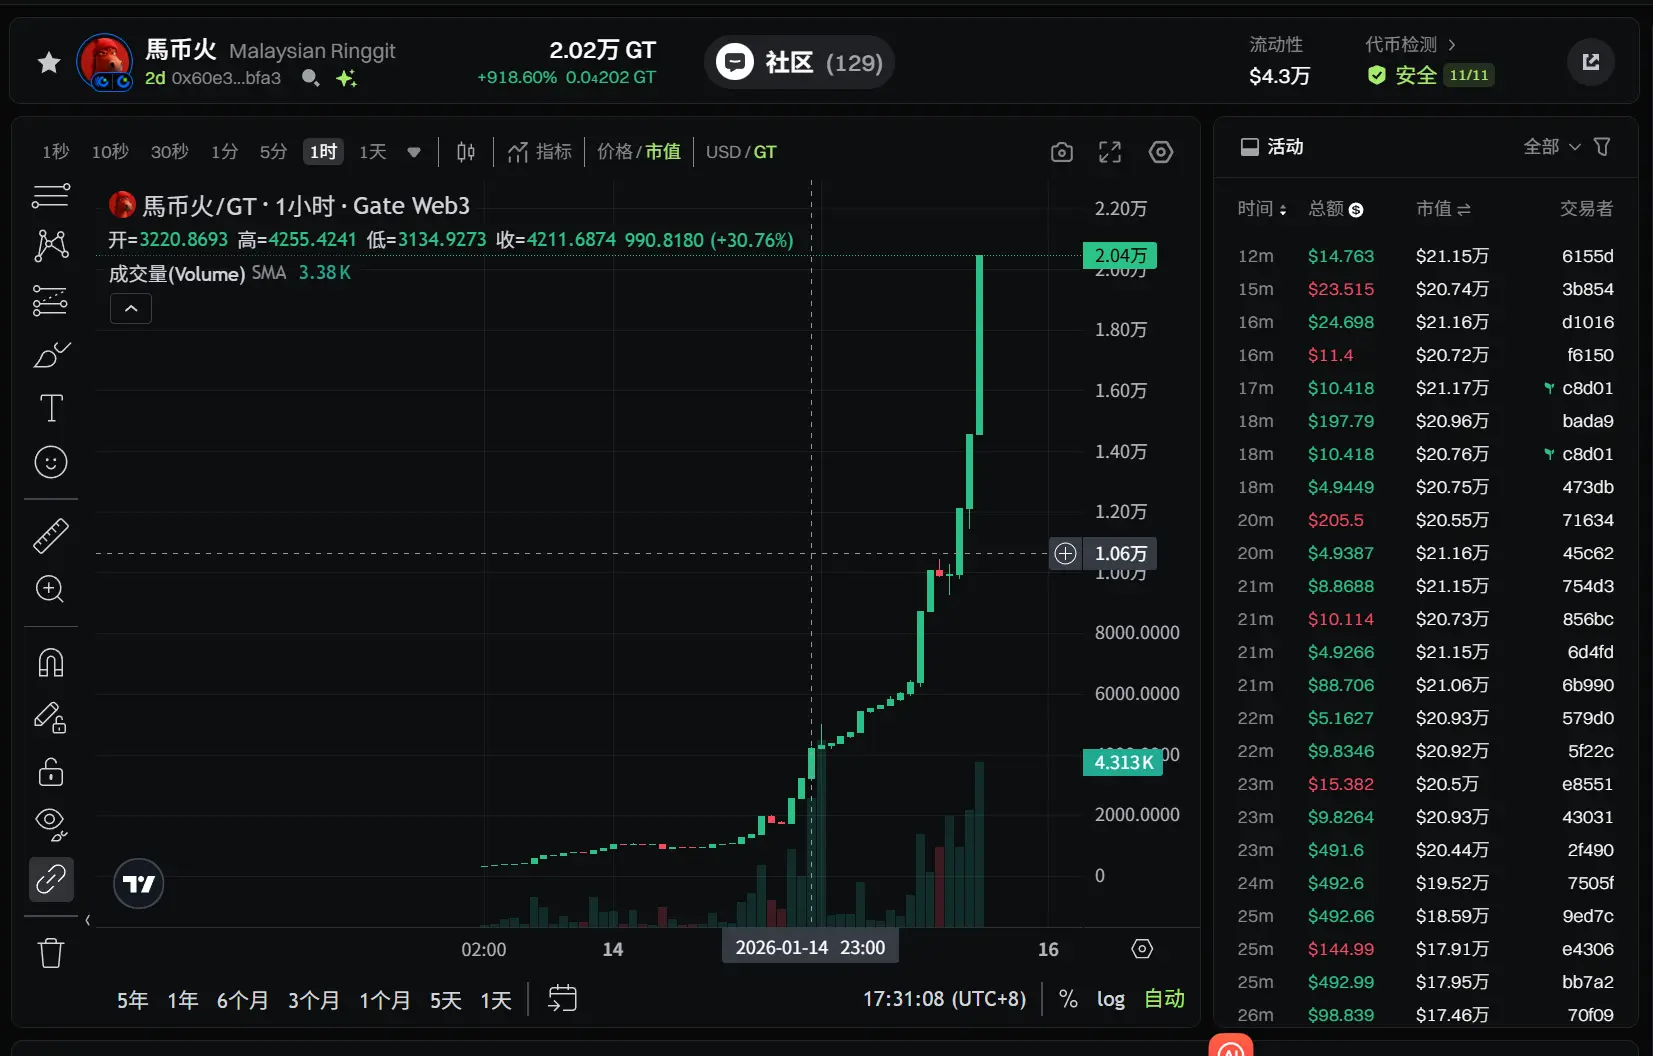
Task: Click the token avatar image
Action: (105, 62)
